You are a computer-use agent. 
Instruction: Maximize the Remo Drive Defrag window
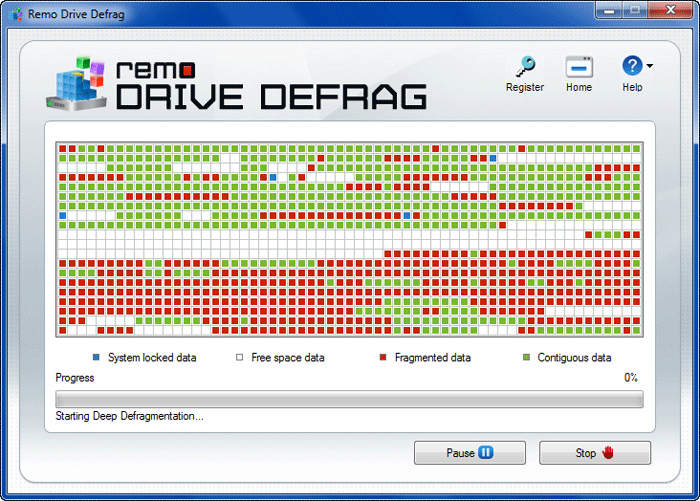tap(634, 10)
